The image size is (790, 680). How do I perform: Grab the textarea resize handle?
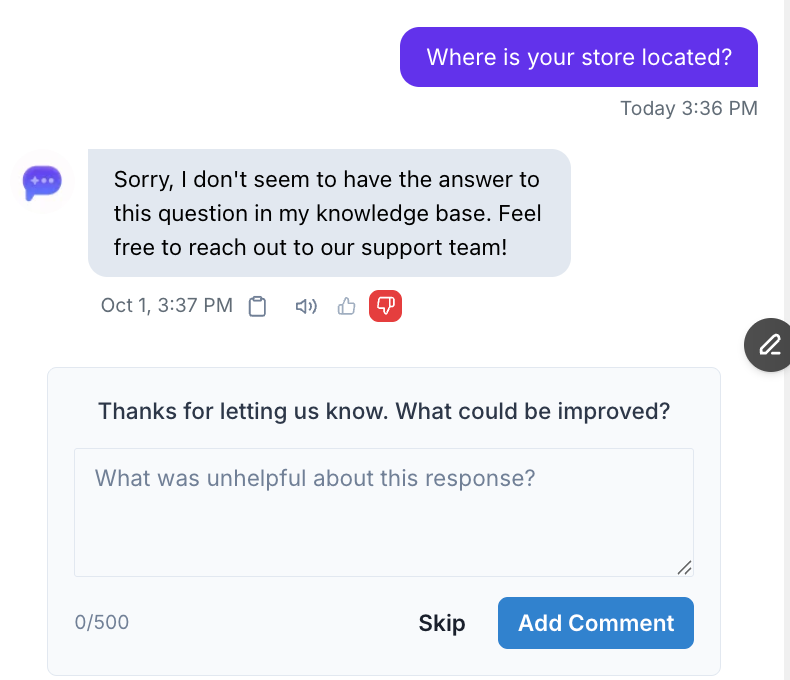(x=684, y=567)
